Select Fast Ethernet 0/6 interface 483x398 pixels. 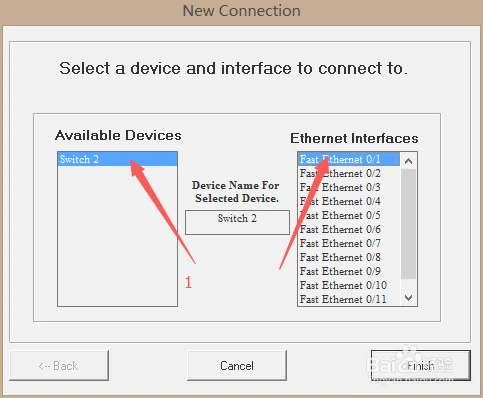(349, 229)
